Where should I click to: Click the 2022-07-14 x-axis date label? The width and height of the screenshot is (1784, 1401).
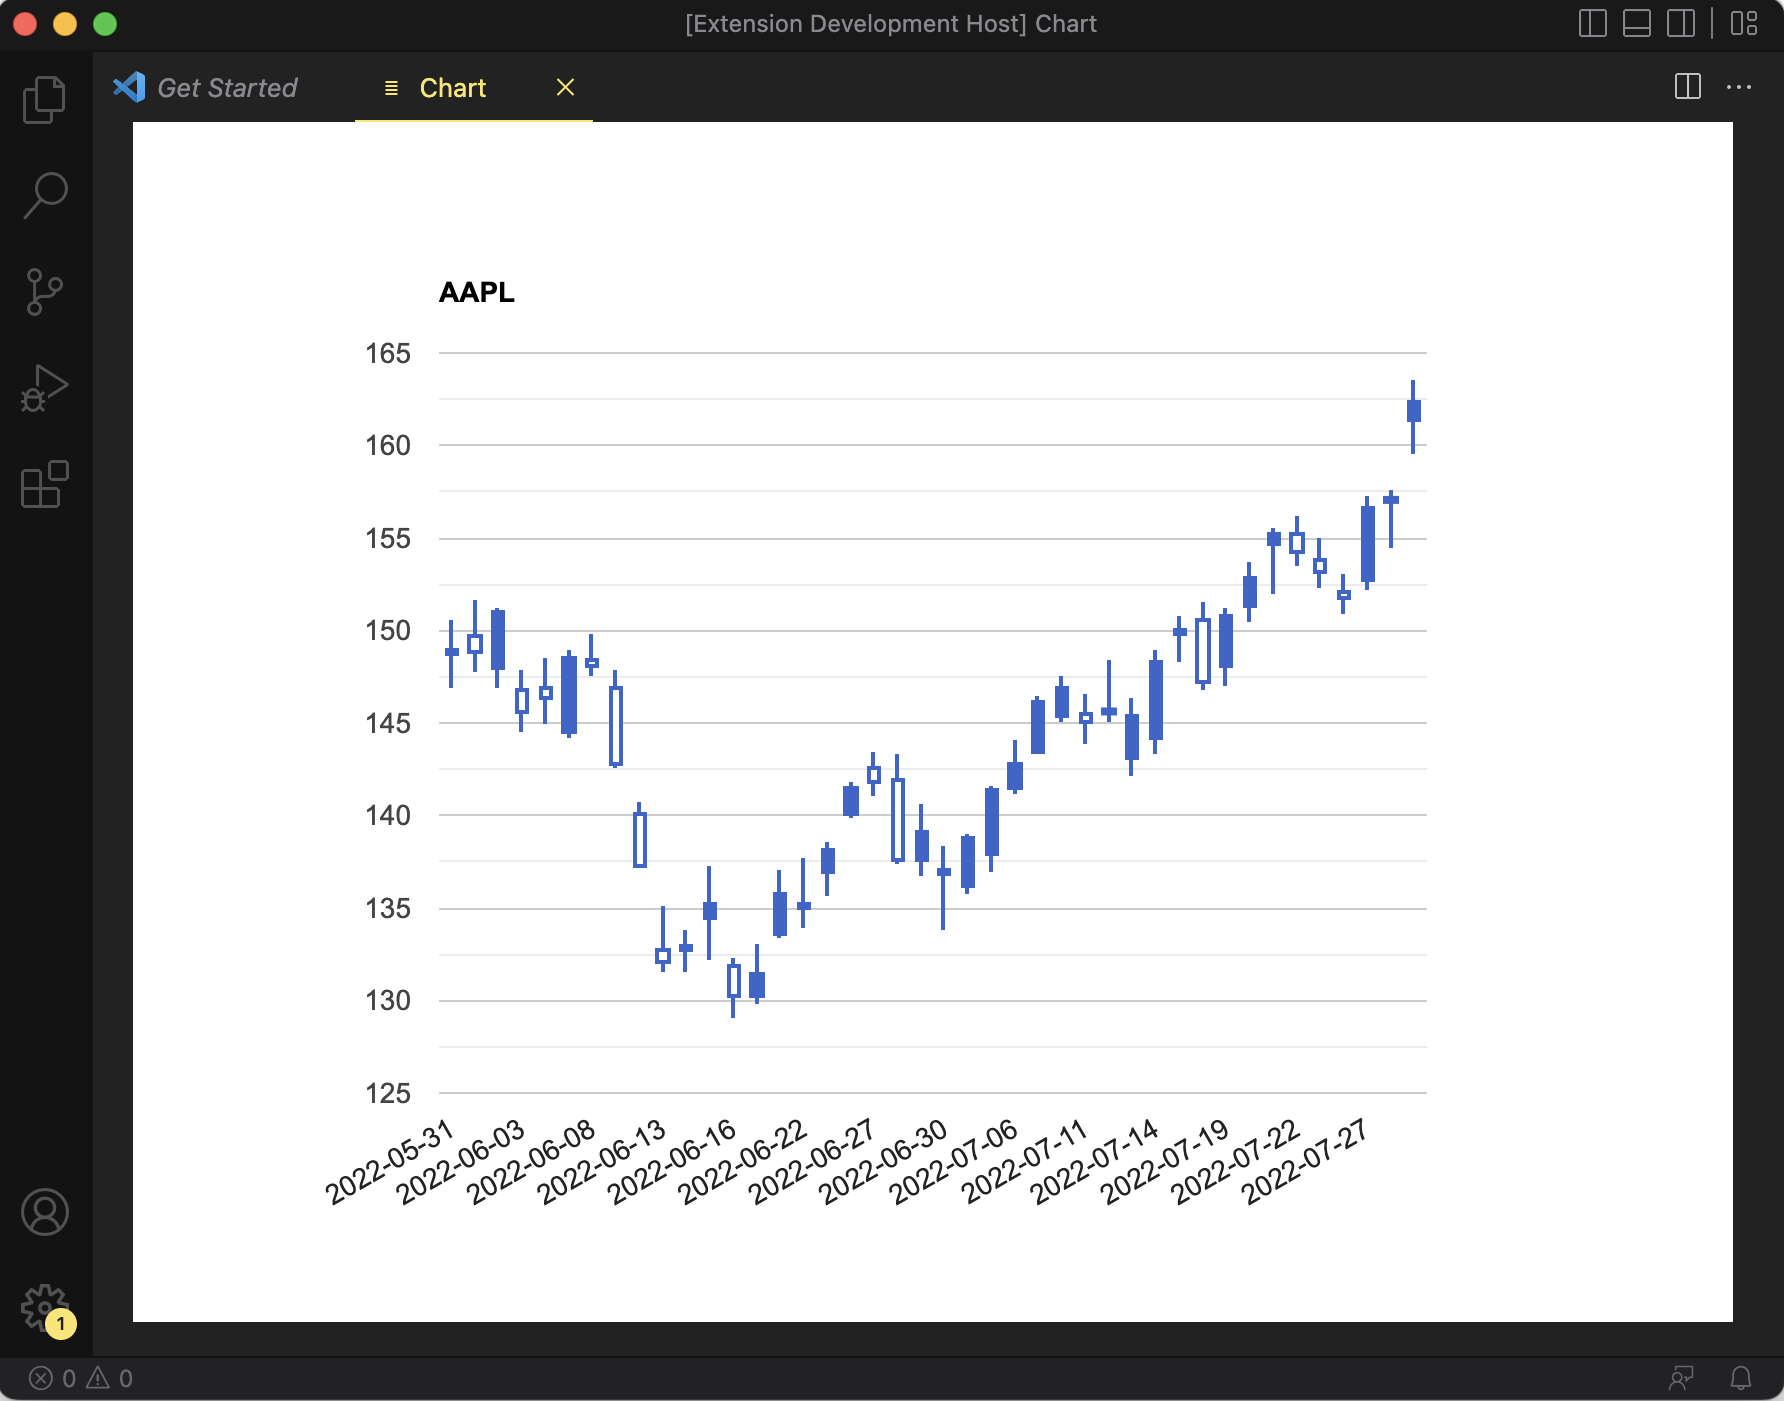pyautogui.click(x=1096, y=1162)
